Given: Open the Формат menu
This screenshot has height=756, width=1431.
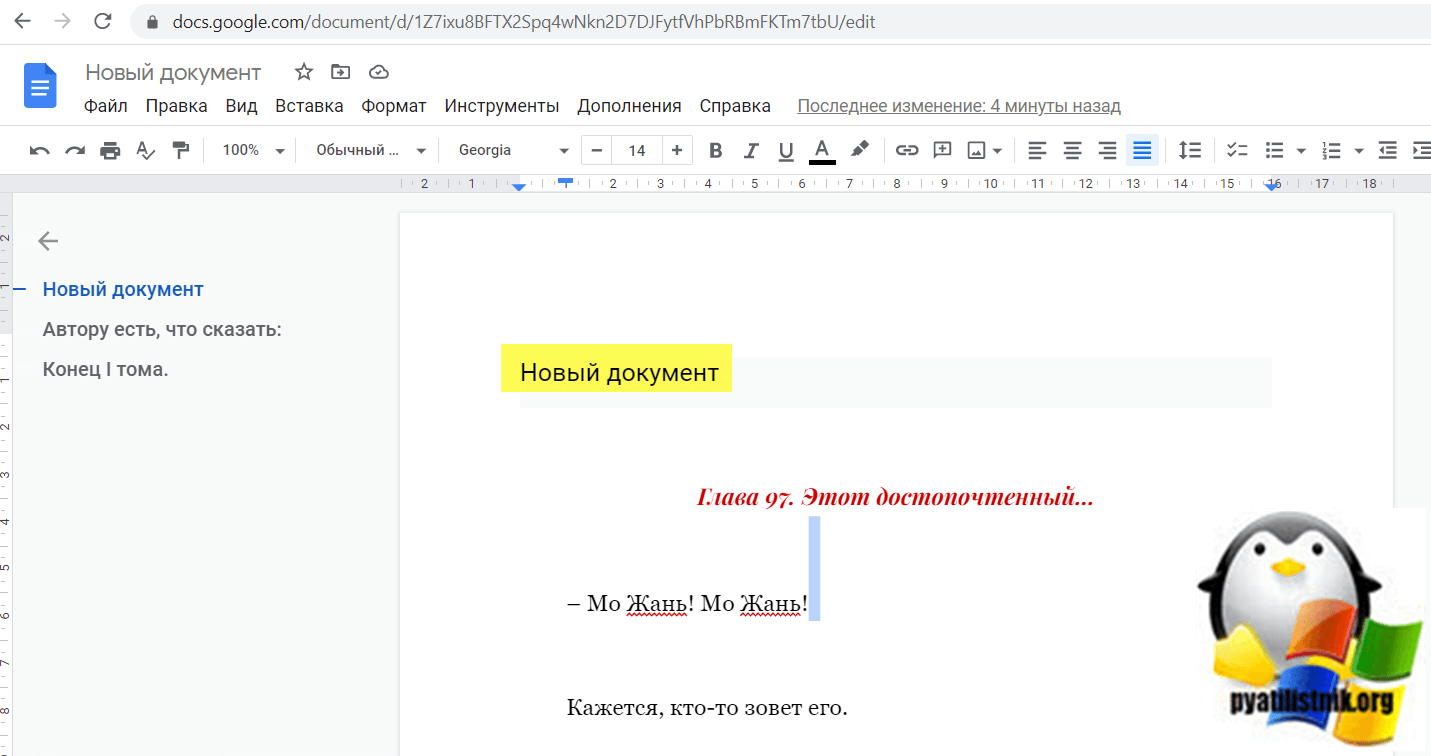Looking at the screenshot, I should click(x=394, y=106).
